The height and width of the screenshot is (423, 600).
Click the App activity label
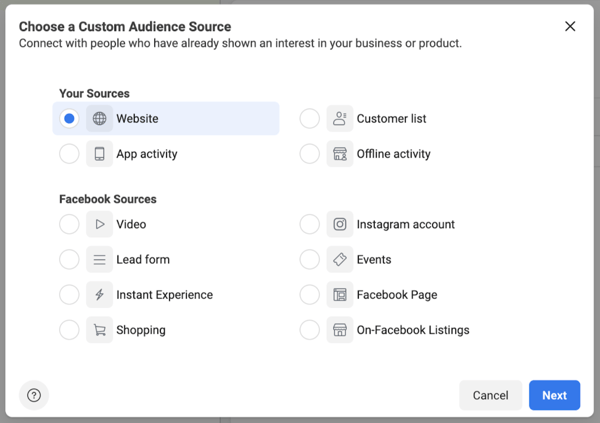point(147,154)
